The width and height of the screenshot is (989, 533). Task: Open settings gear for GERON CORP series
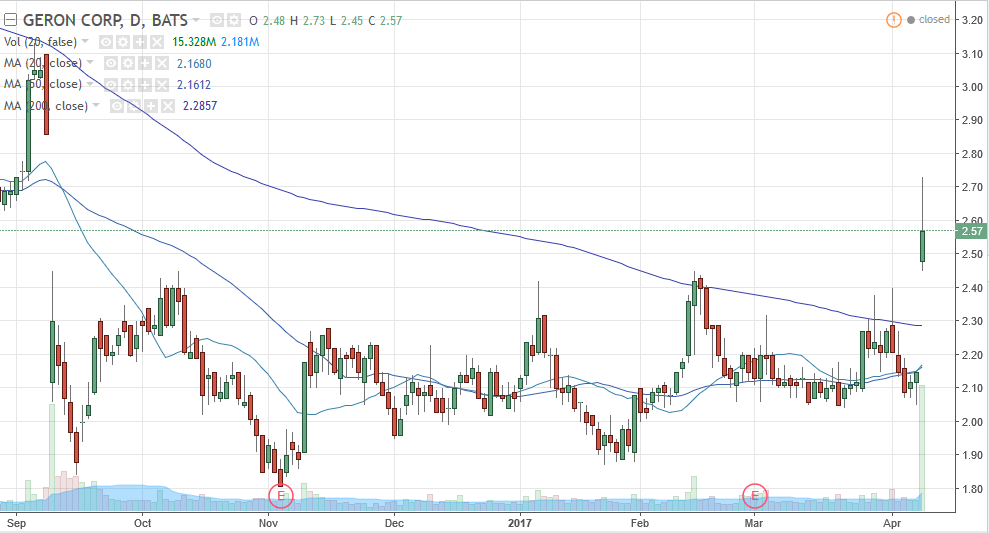233,21
